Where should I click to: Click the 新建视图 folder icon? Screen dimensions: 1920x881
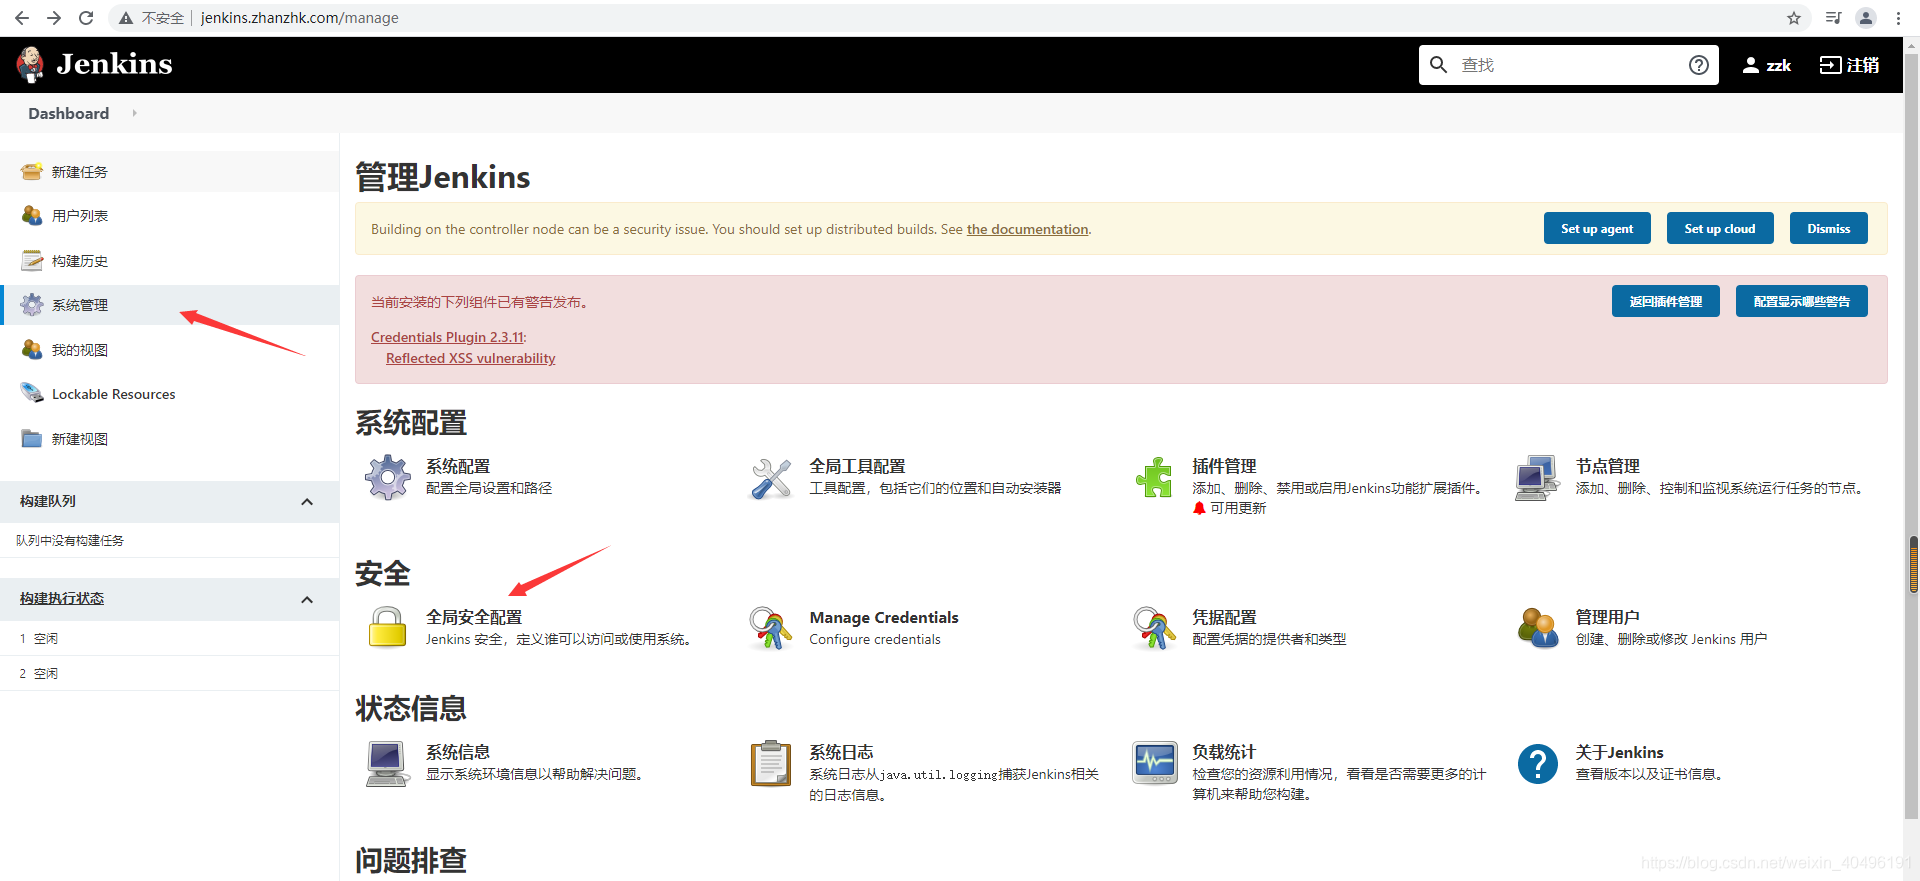click(32, 438)
